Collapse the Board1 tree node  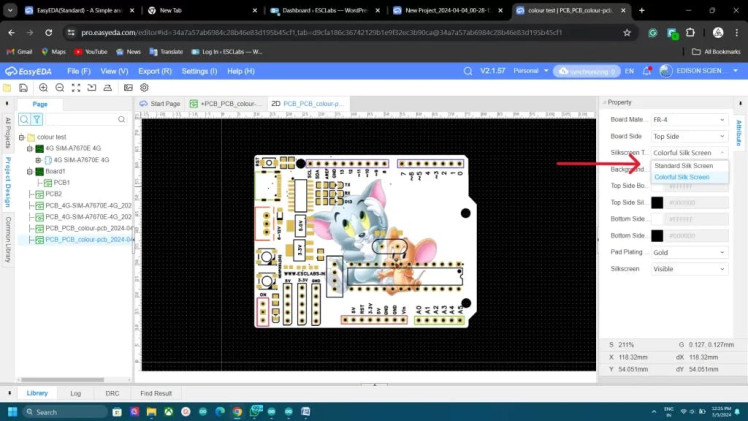30,171
